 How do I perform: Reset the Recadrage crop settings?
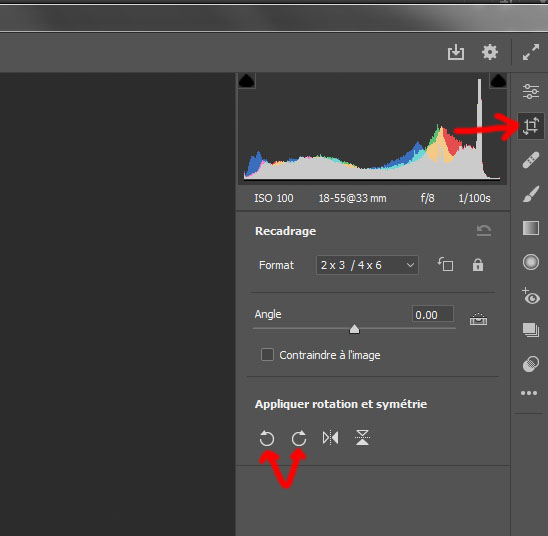(x=484, y=231)
